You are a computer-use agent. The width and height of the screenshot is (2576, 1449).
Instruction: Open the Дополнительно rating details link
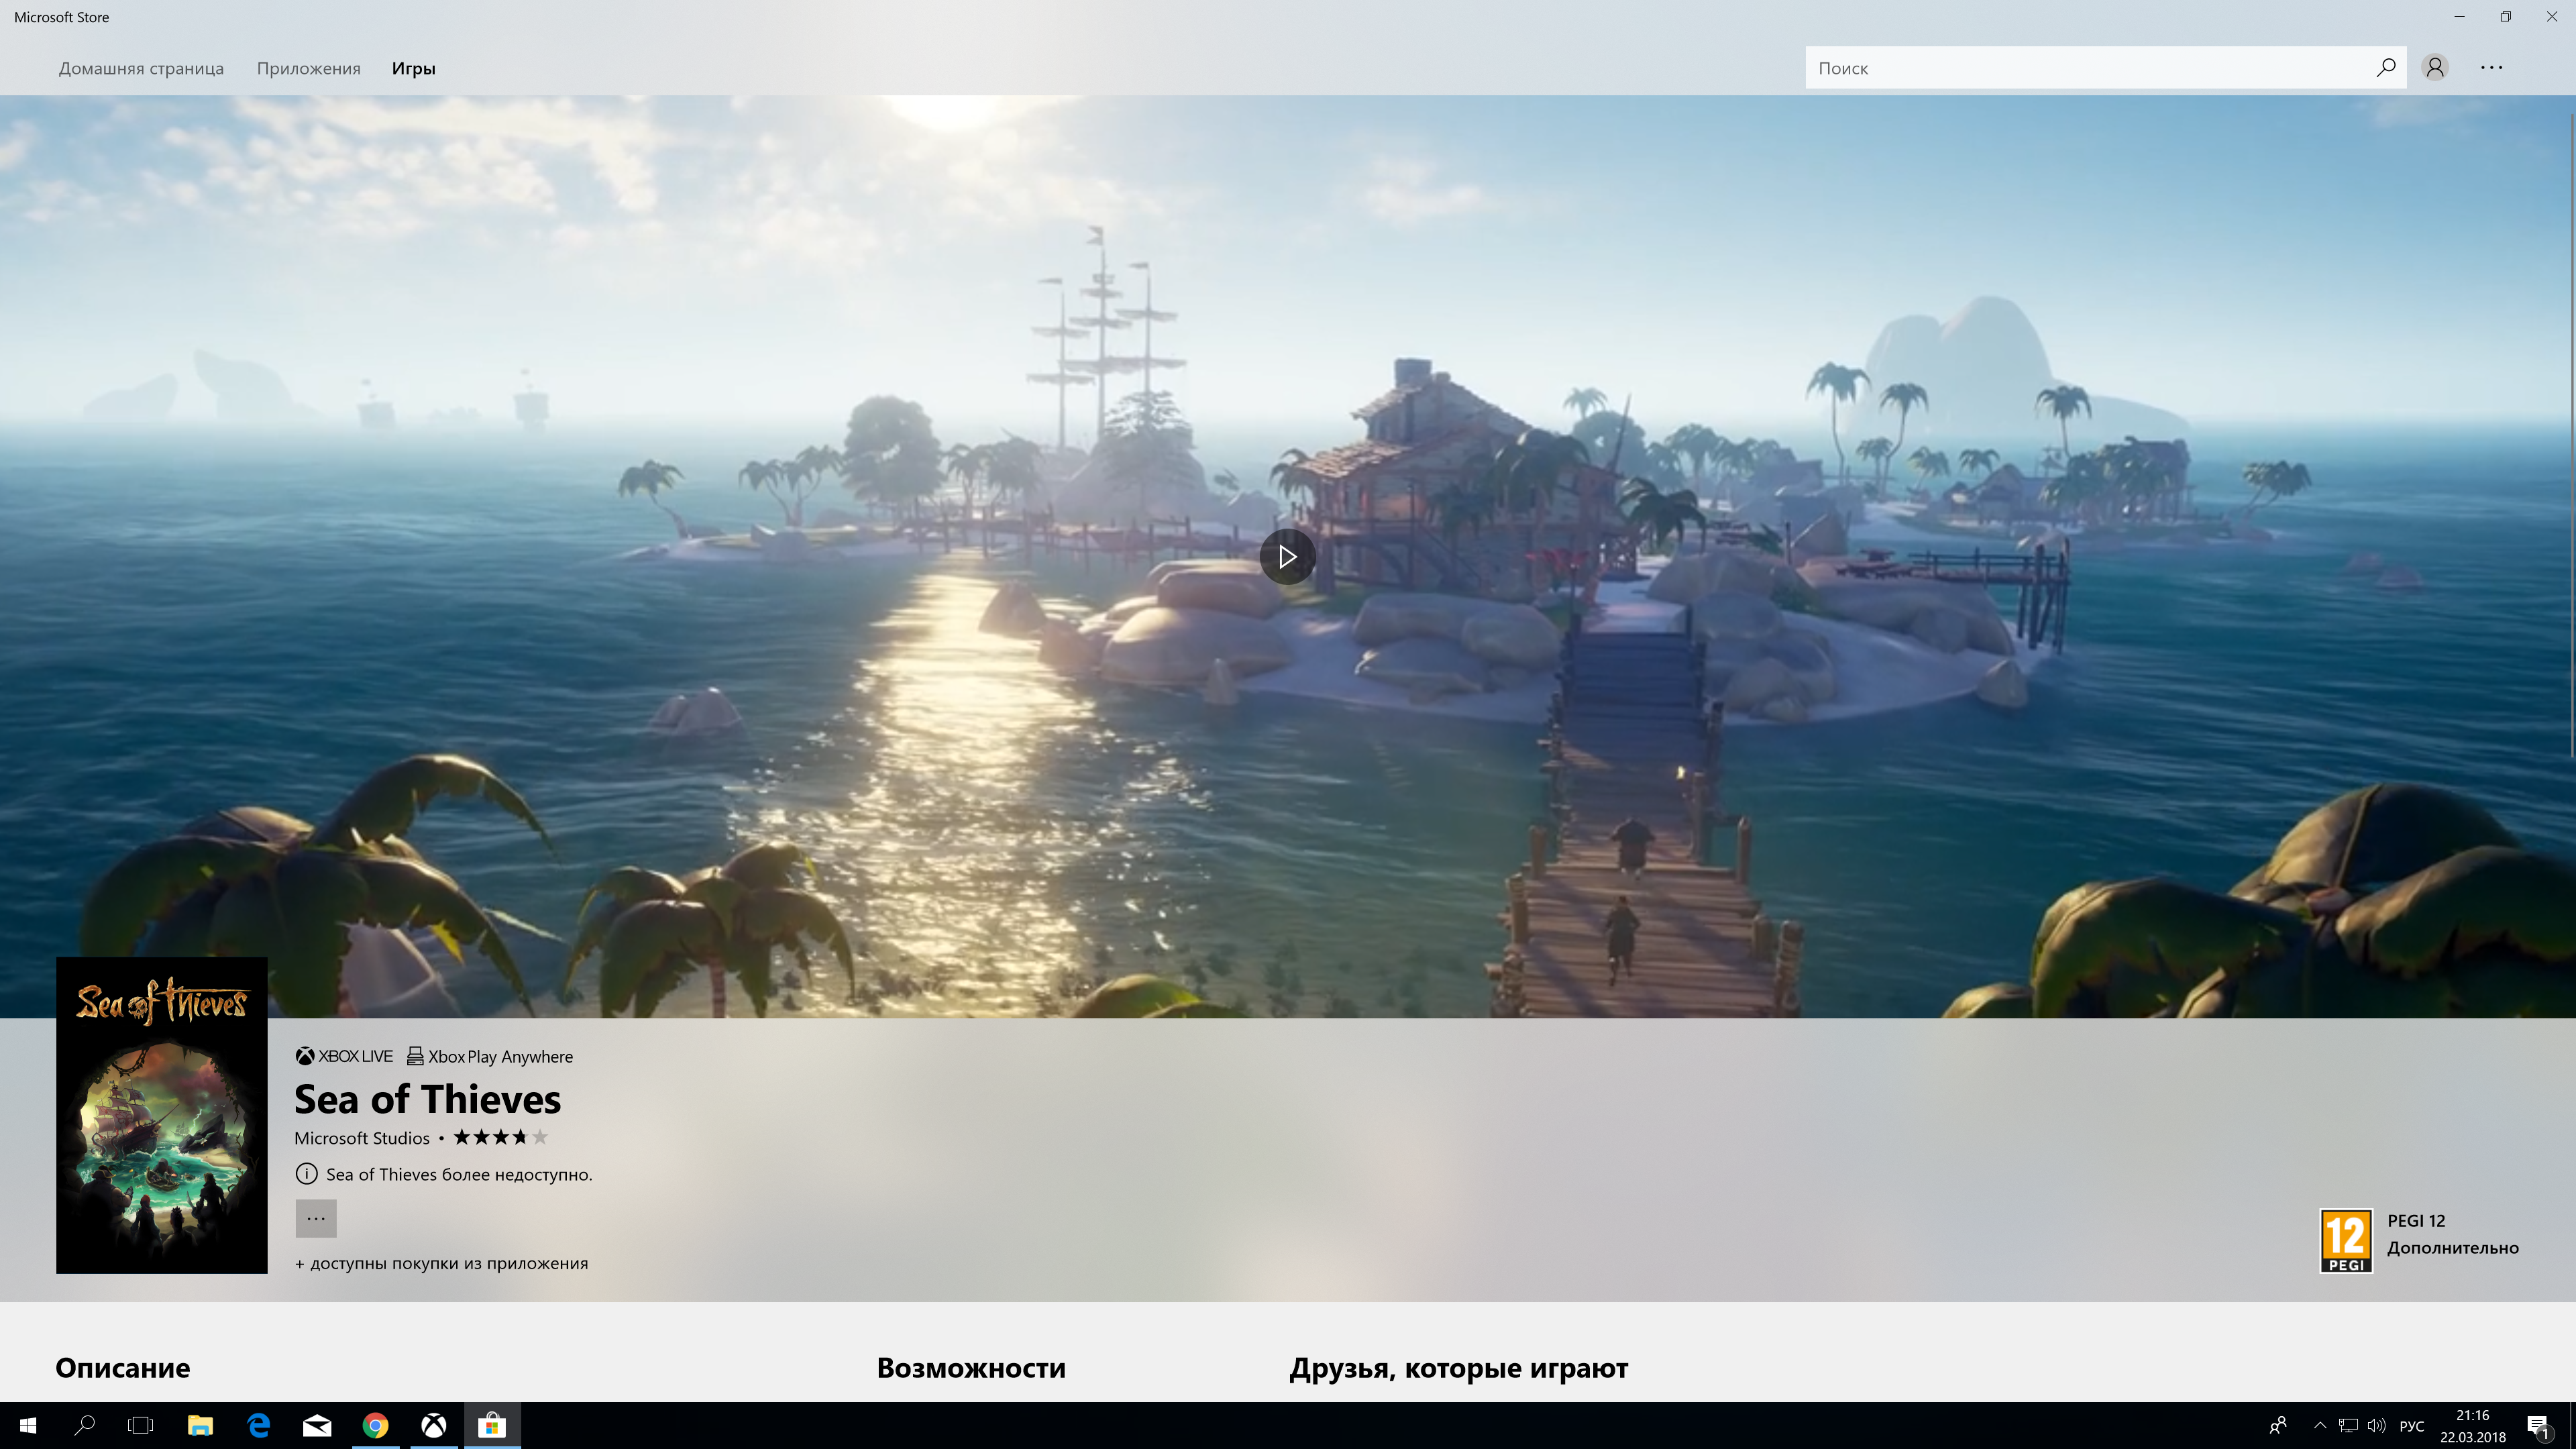click(2453, 1248)
